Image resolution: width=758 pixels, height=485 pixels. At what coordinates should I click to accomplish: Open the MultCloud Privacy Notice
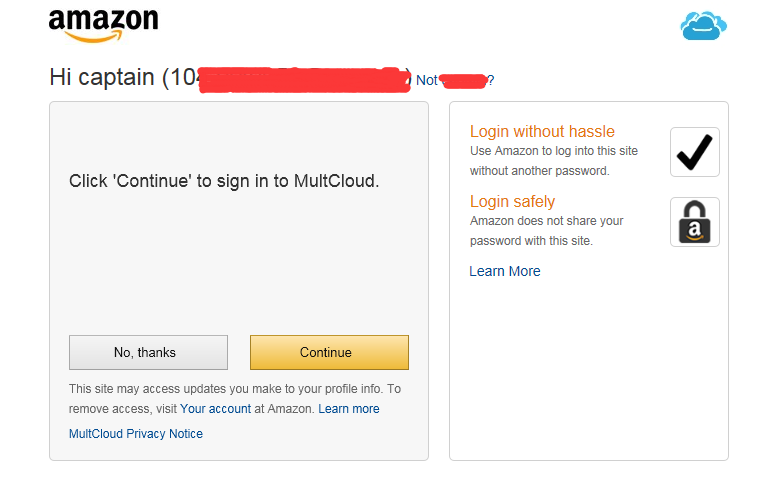136,434
